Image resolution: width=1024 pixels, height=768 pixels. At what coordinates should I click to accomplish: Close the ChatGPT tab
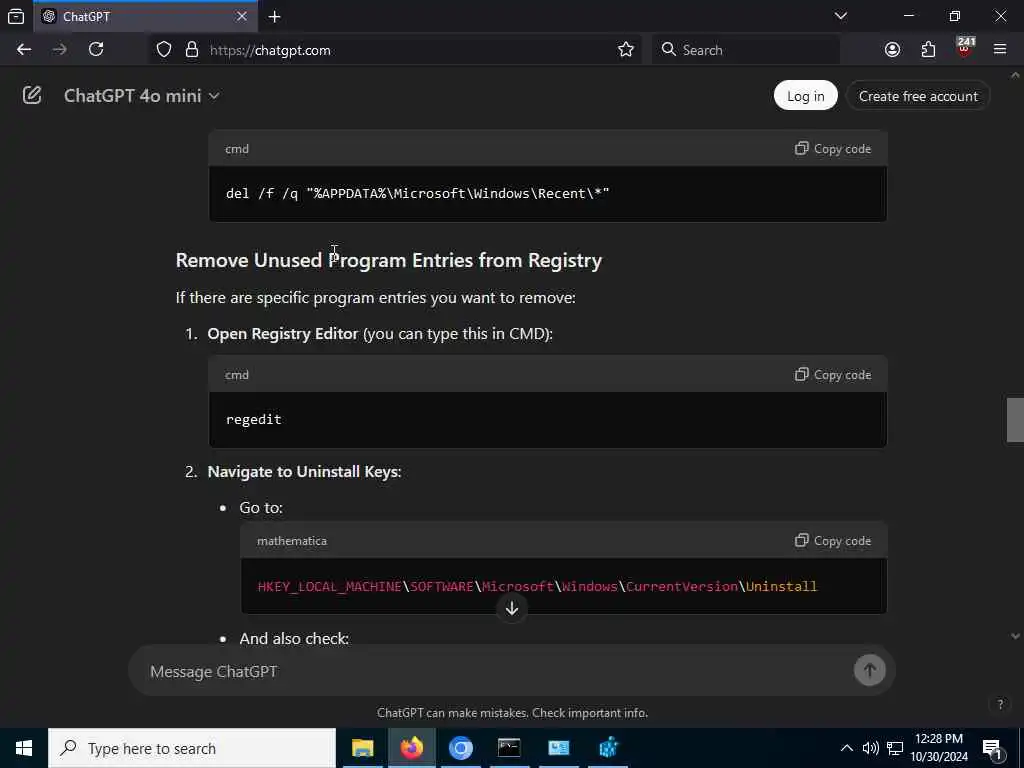click(x=242, y=16)
